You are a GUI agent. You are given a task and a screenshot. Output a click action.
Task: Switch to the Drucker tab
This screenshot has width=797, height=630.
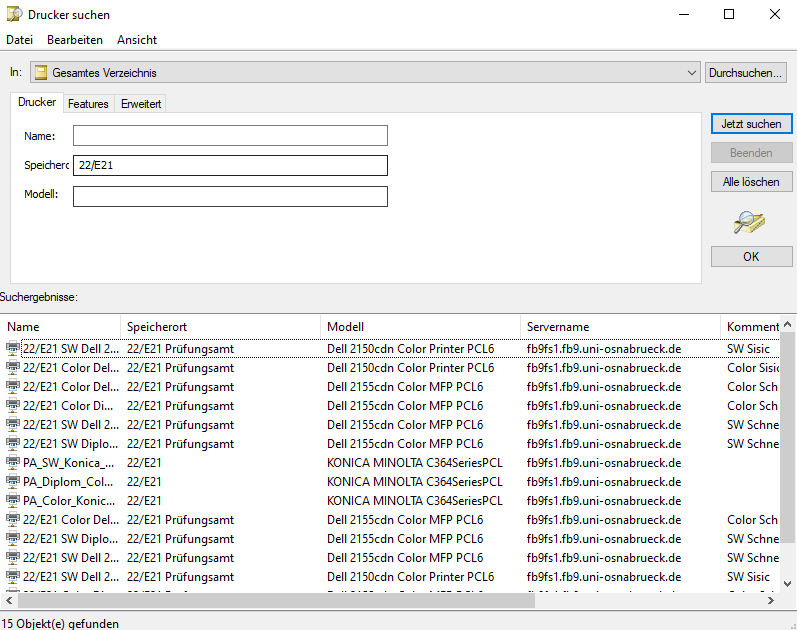(x=37, y=102)
